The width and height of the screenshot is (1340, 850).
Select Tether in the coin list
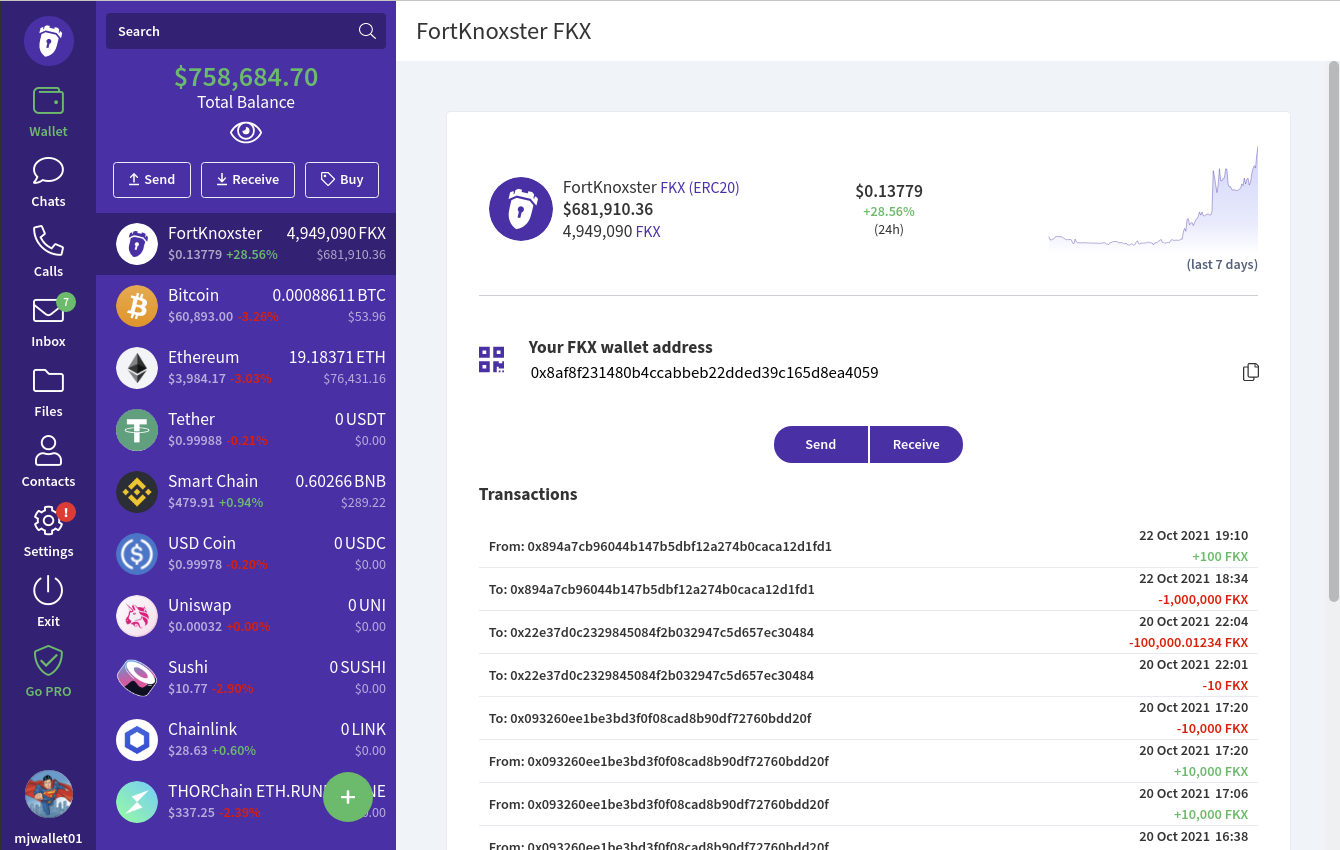[246, 429]
